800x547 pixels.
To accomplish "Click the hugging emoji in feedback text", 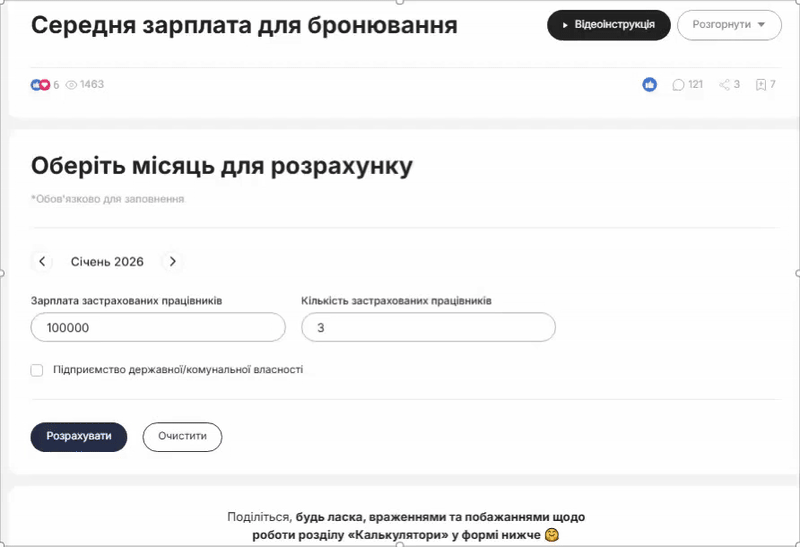I will pos(551,535).
